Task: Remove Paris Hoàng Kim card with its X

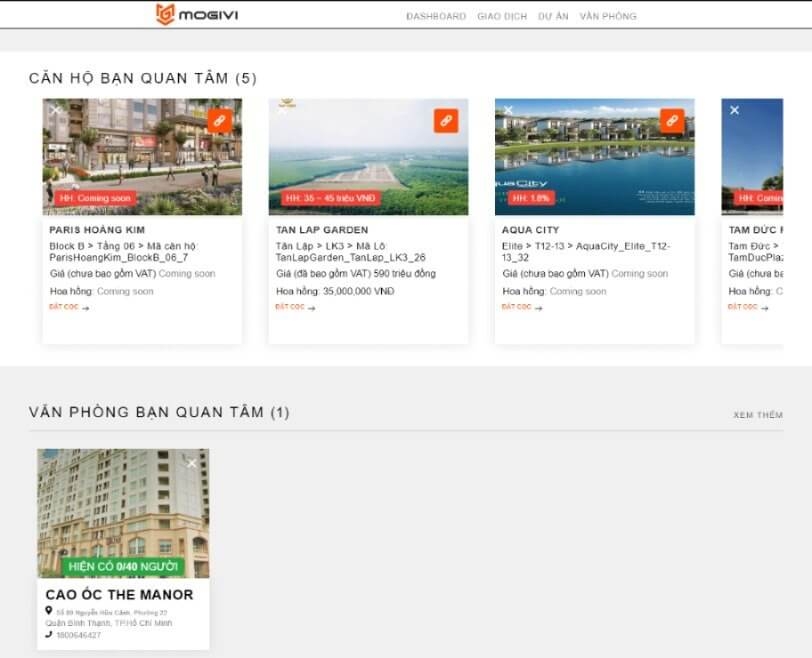Action: click(x=56, y=110)
